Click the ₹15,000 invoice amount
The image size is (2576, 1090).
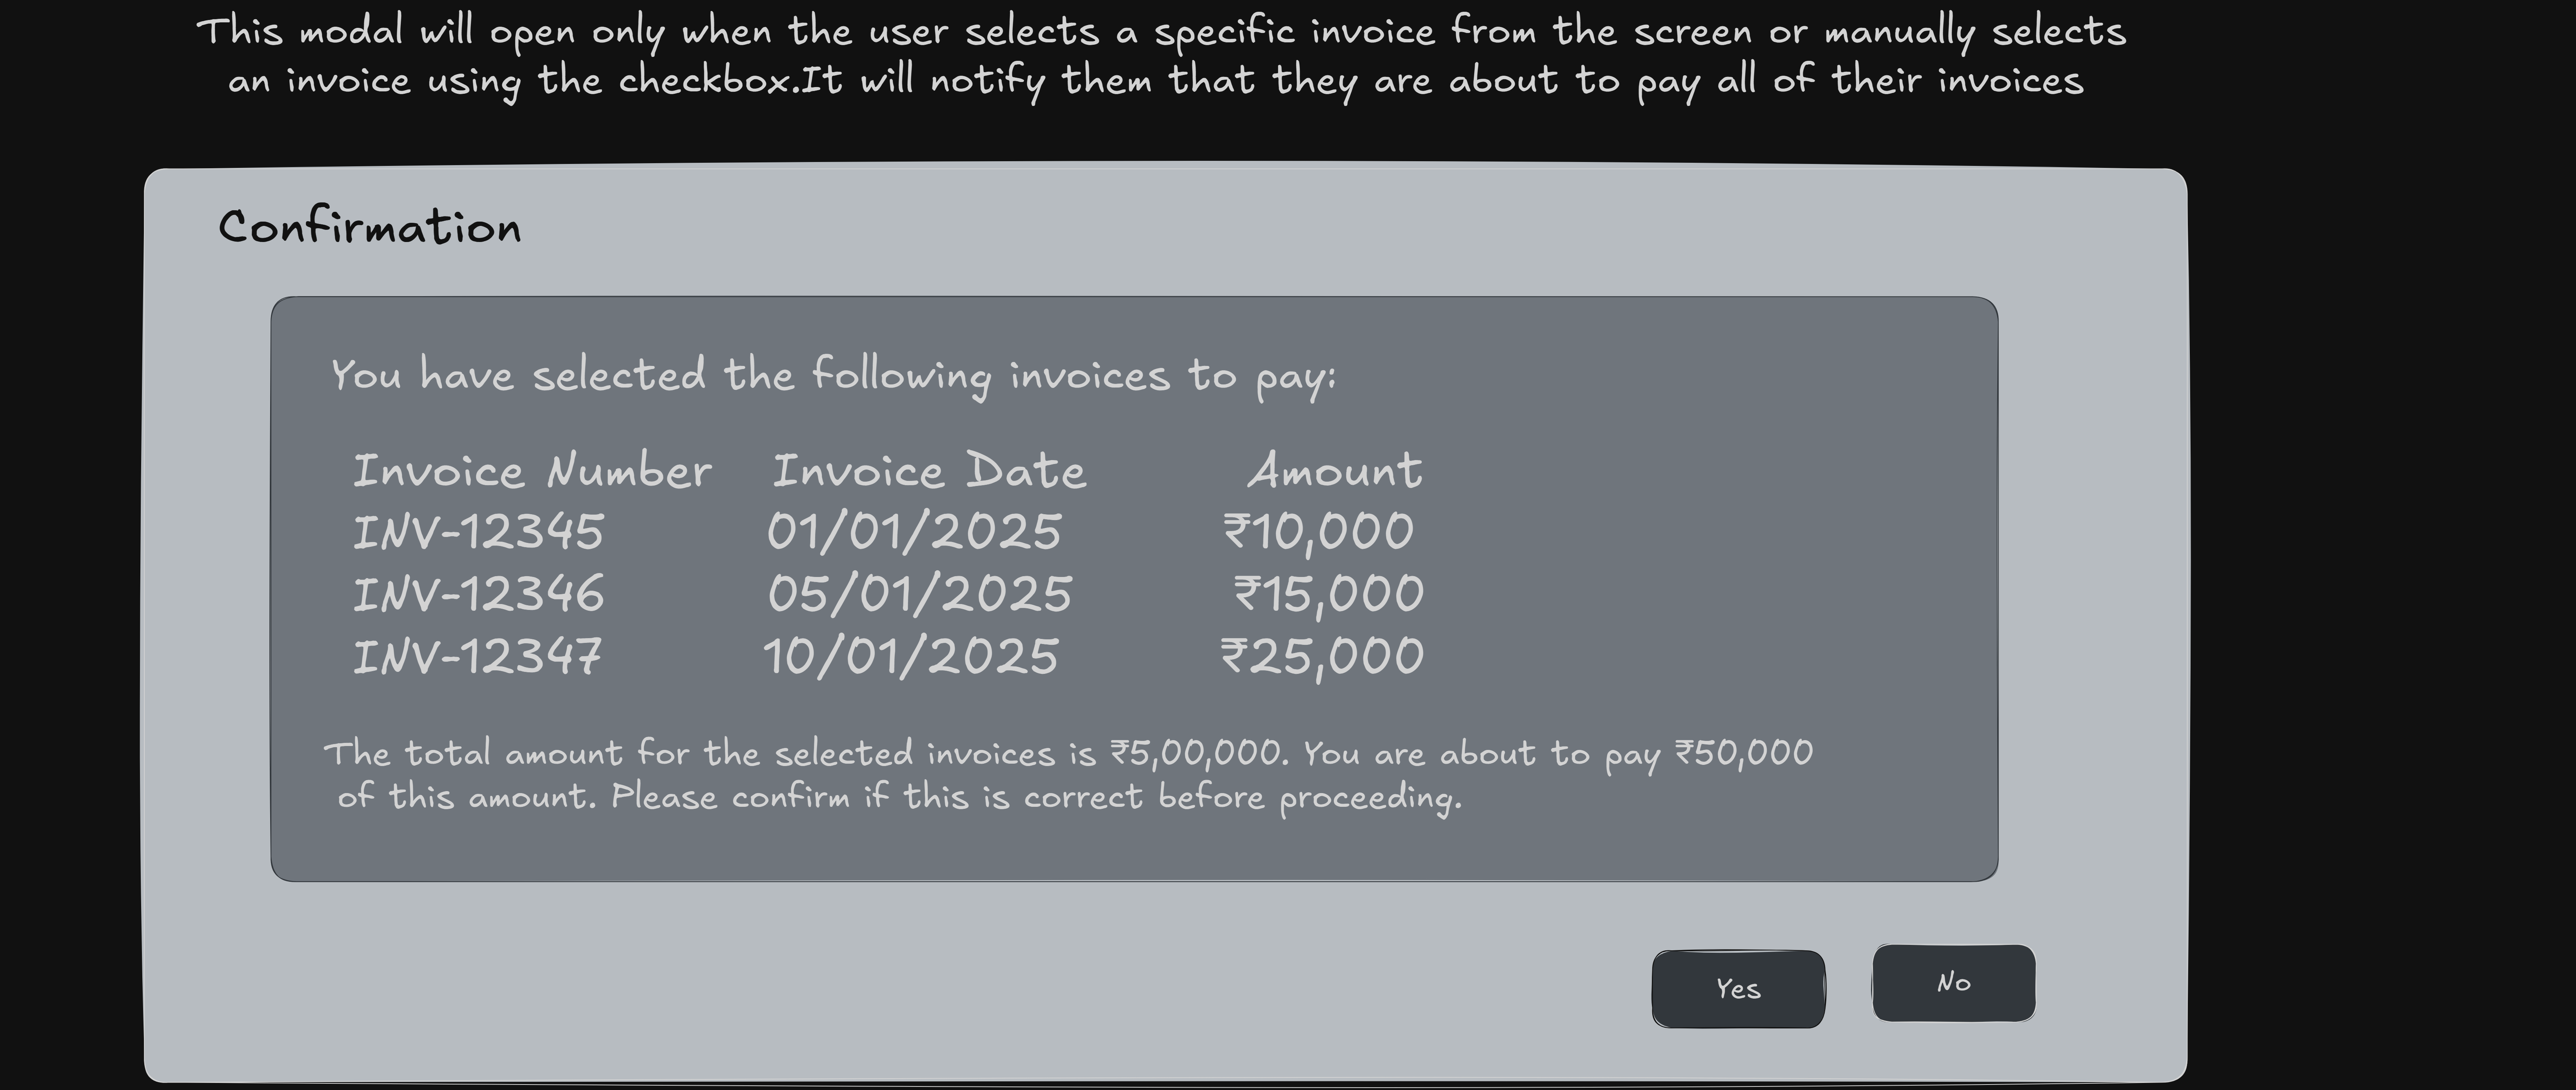click(1329, 594)
